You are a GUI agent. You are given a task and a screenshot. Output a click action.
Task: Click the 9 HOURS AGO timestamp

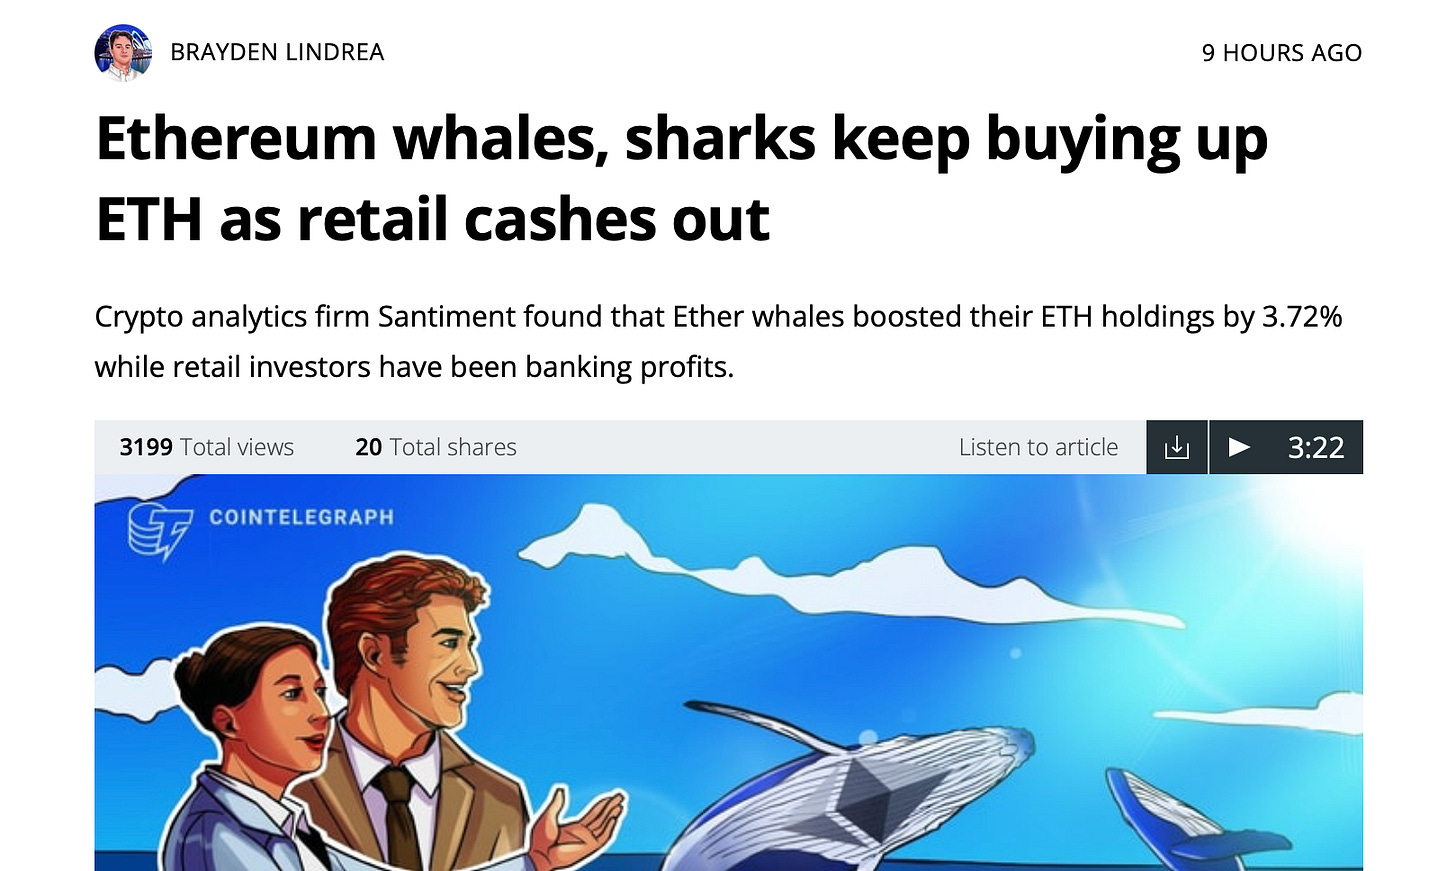click(1282, 53)
